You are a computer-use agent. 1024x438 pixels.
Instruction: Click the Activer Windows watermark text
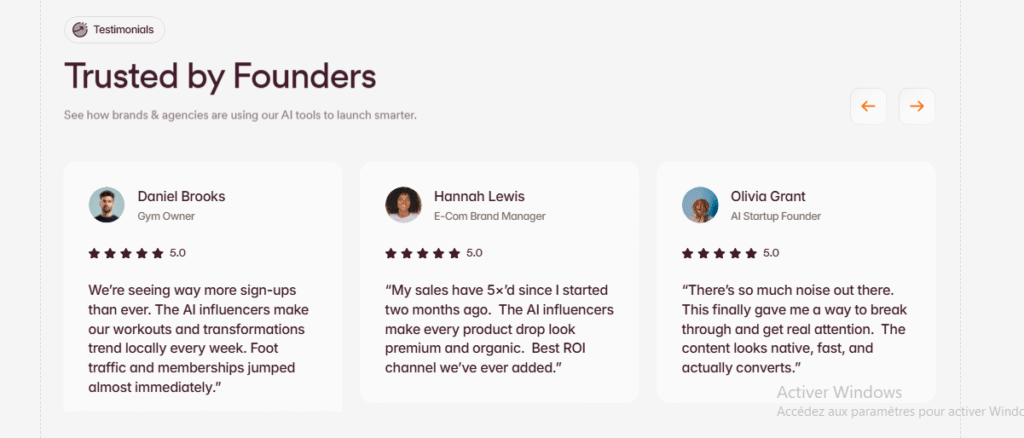(839, 392)
